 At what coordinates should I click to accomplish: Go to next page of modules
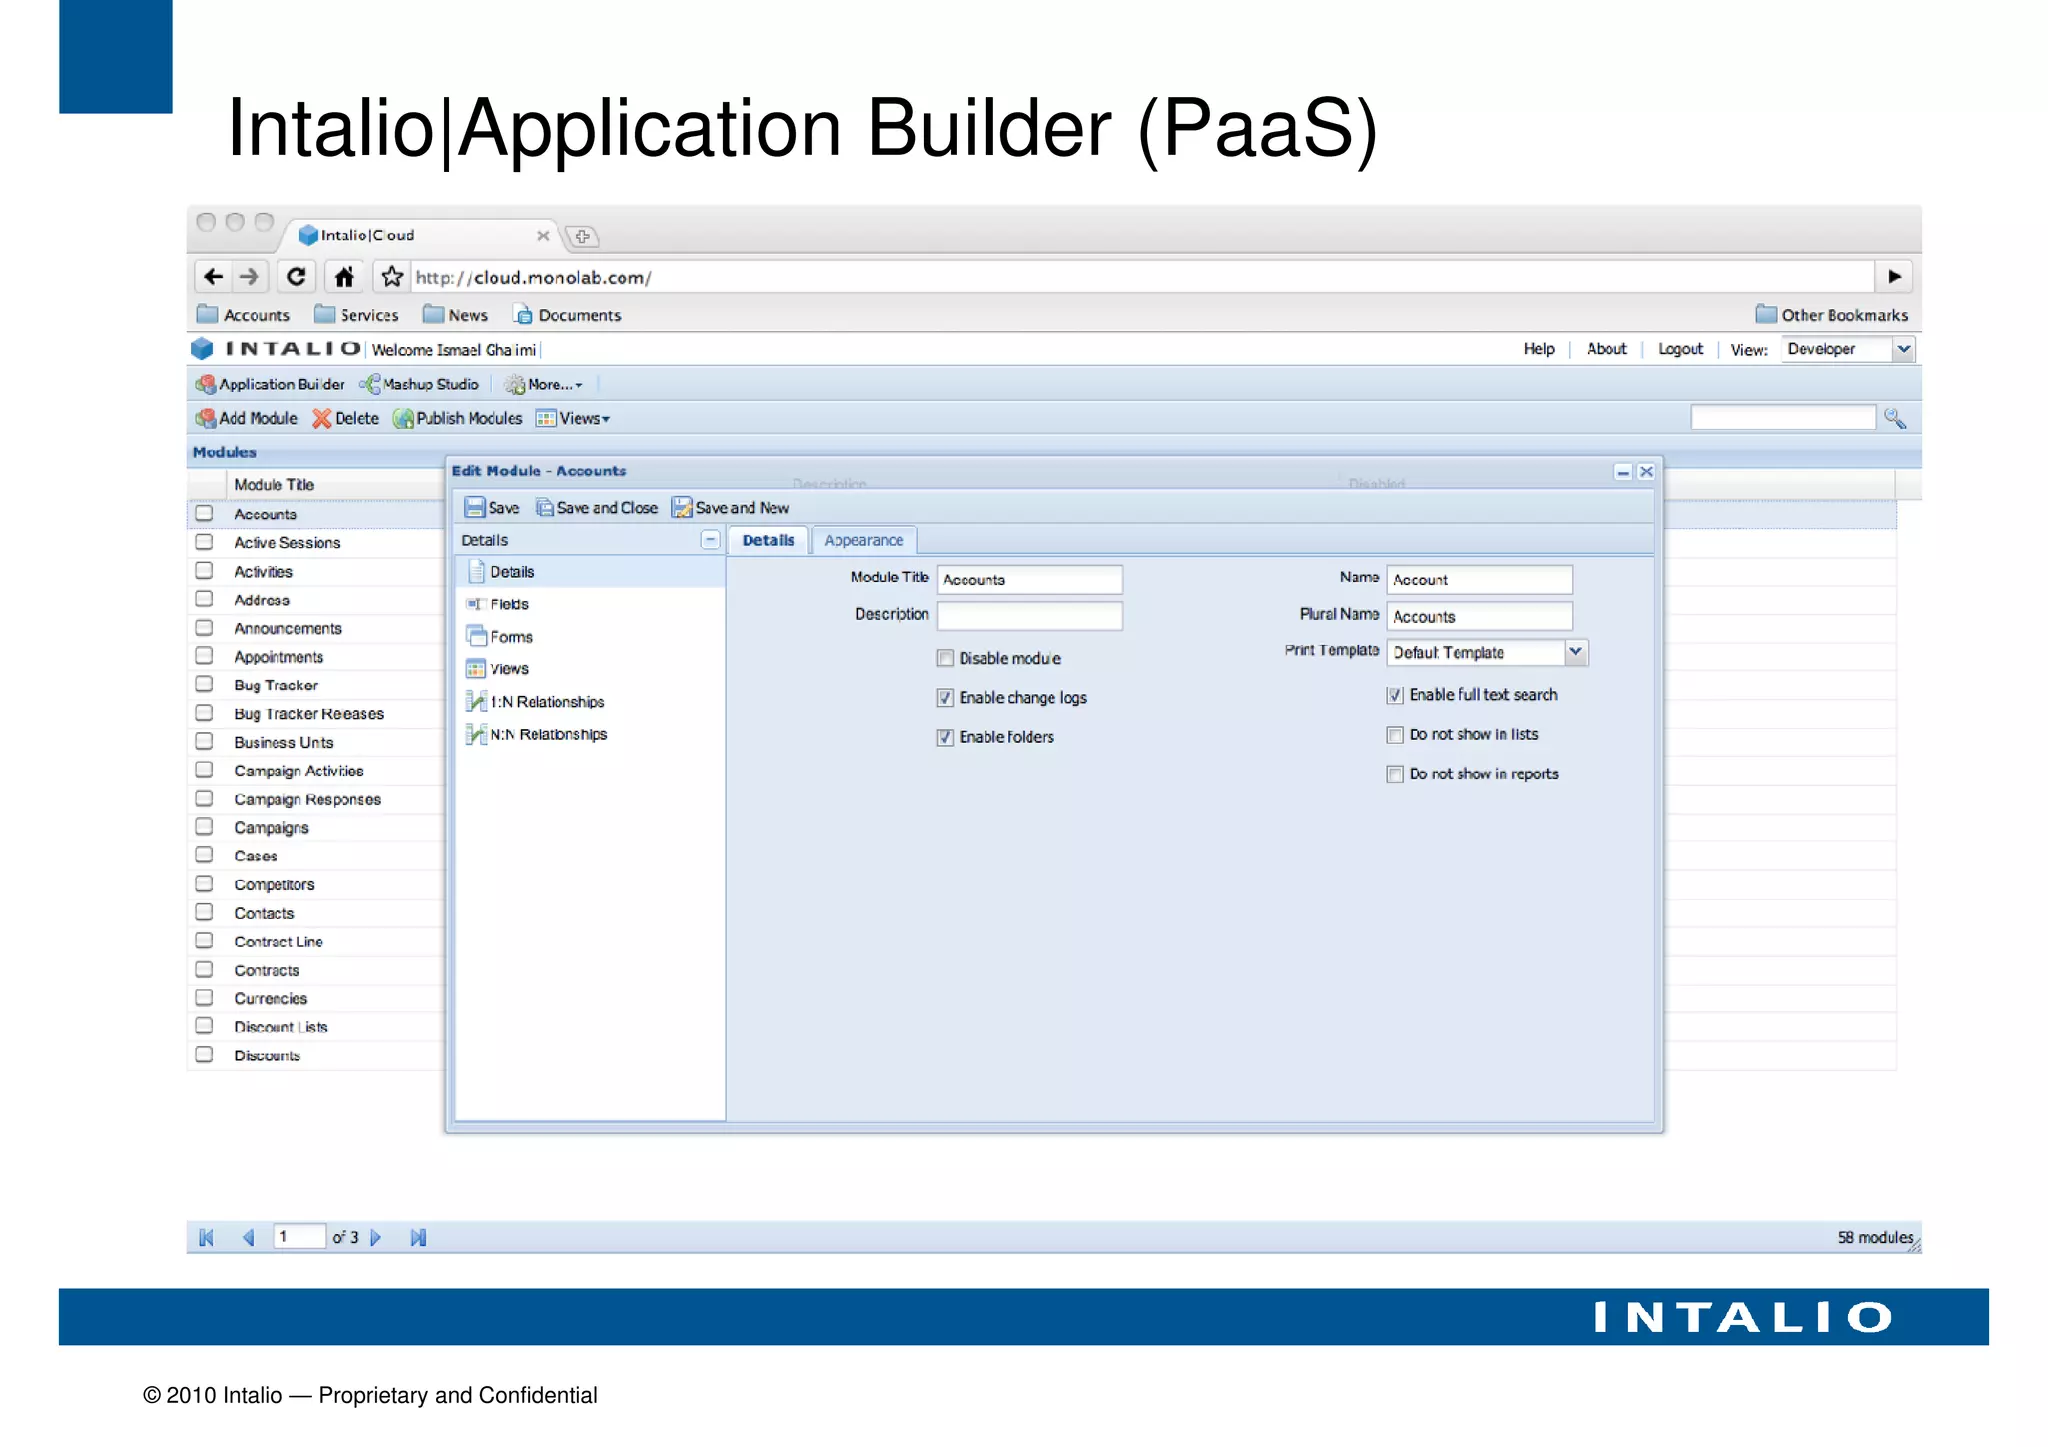tap(376, 1238)
